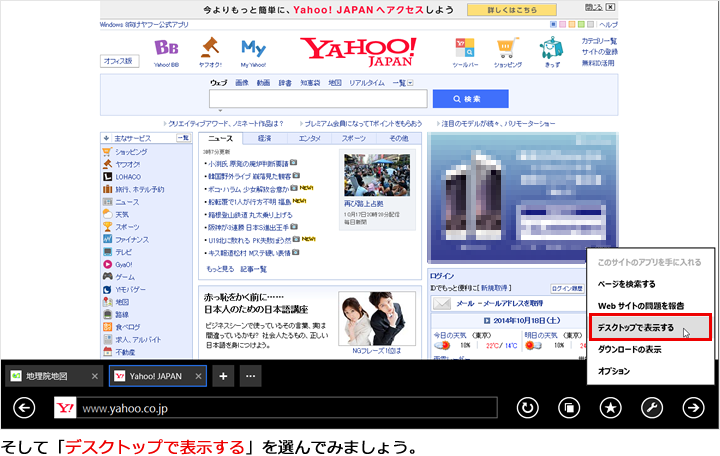Switch to the エンタメ news tab
This screenshot has width=720, height=456.
pyautogui.click(x=309, y=138)
